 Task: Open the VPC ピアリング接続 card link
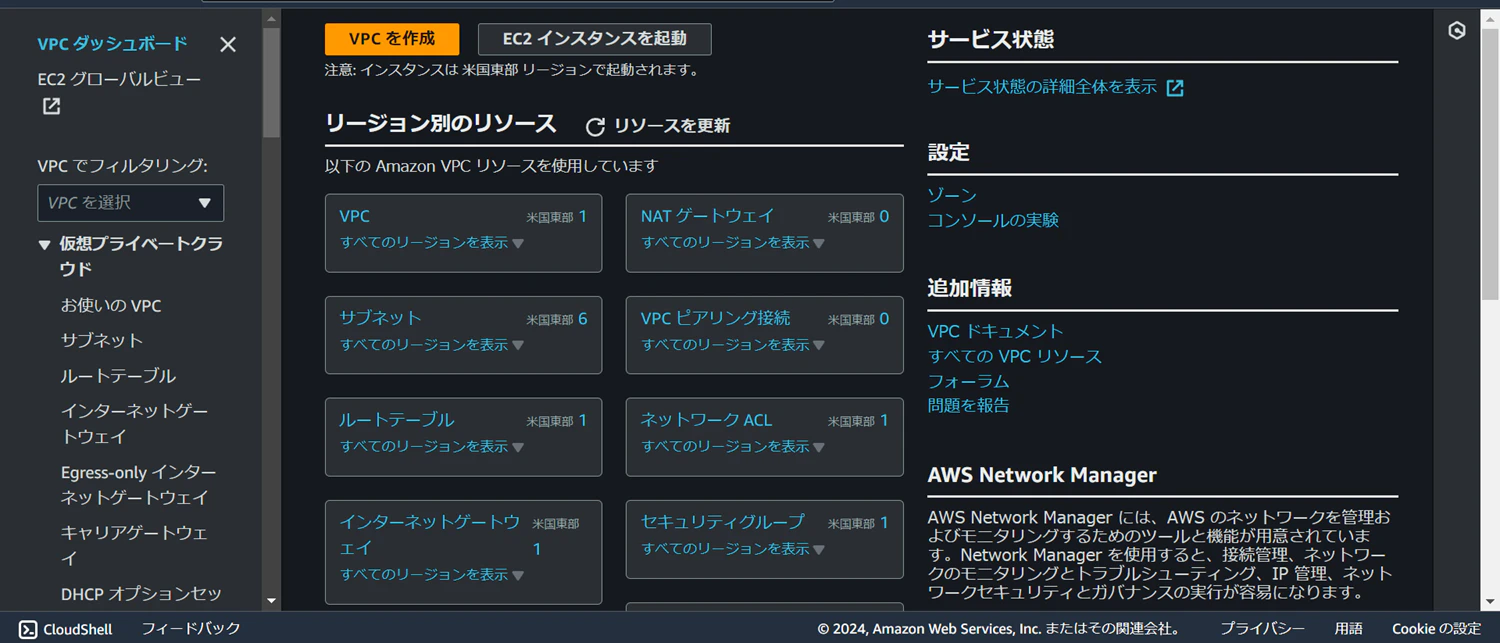[x=715, y=318]
